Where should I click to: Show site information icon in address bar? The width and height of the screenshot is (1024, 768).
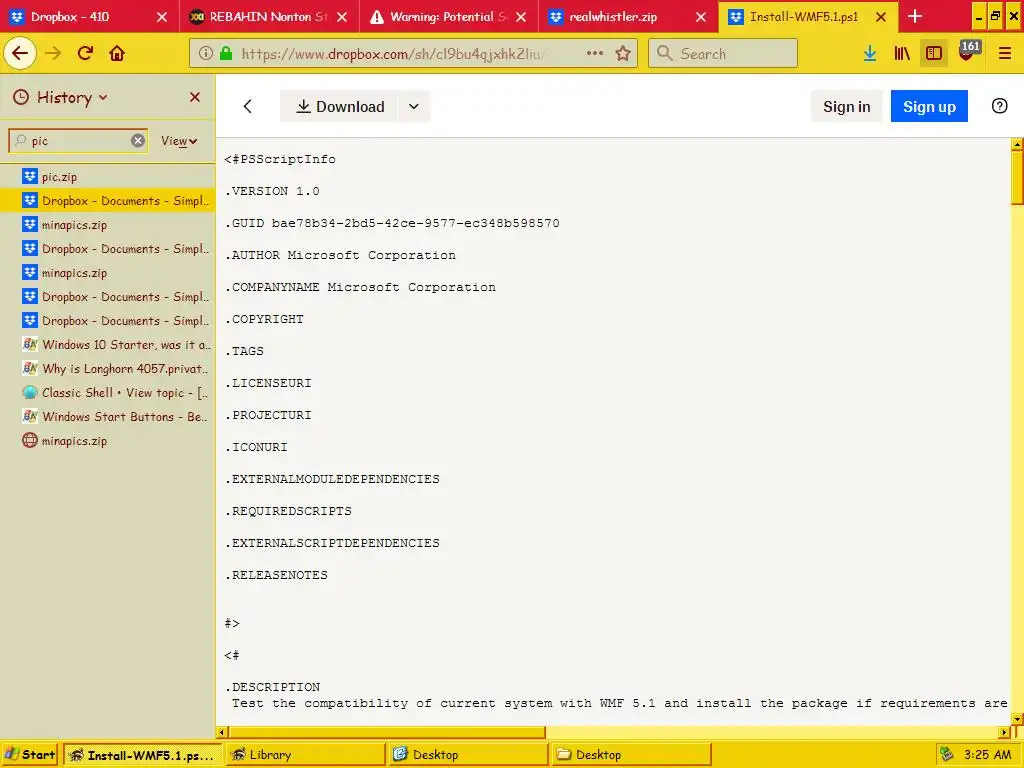(206, 54)
